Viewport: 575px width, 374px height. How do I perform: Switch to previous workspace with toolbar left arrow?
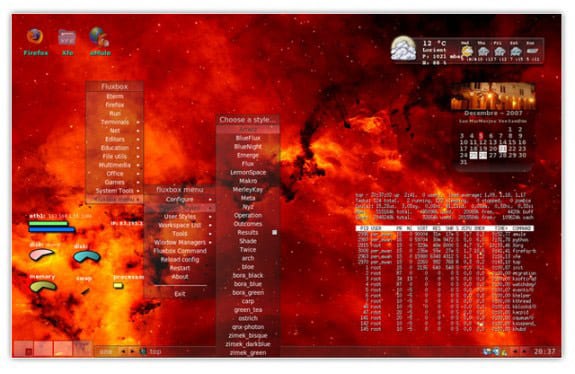pos(123,351)
